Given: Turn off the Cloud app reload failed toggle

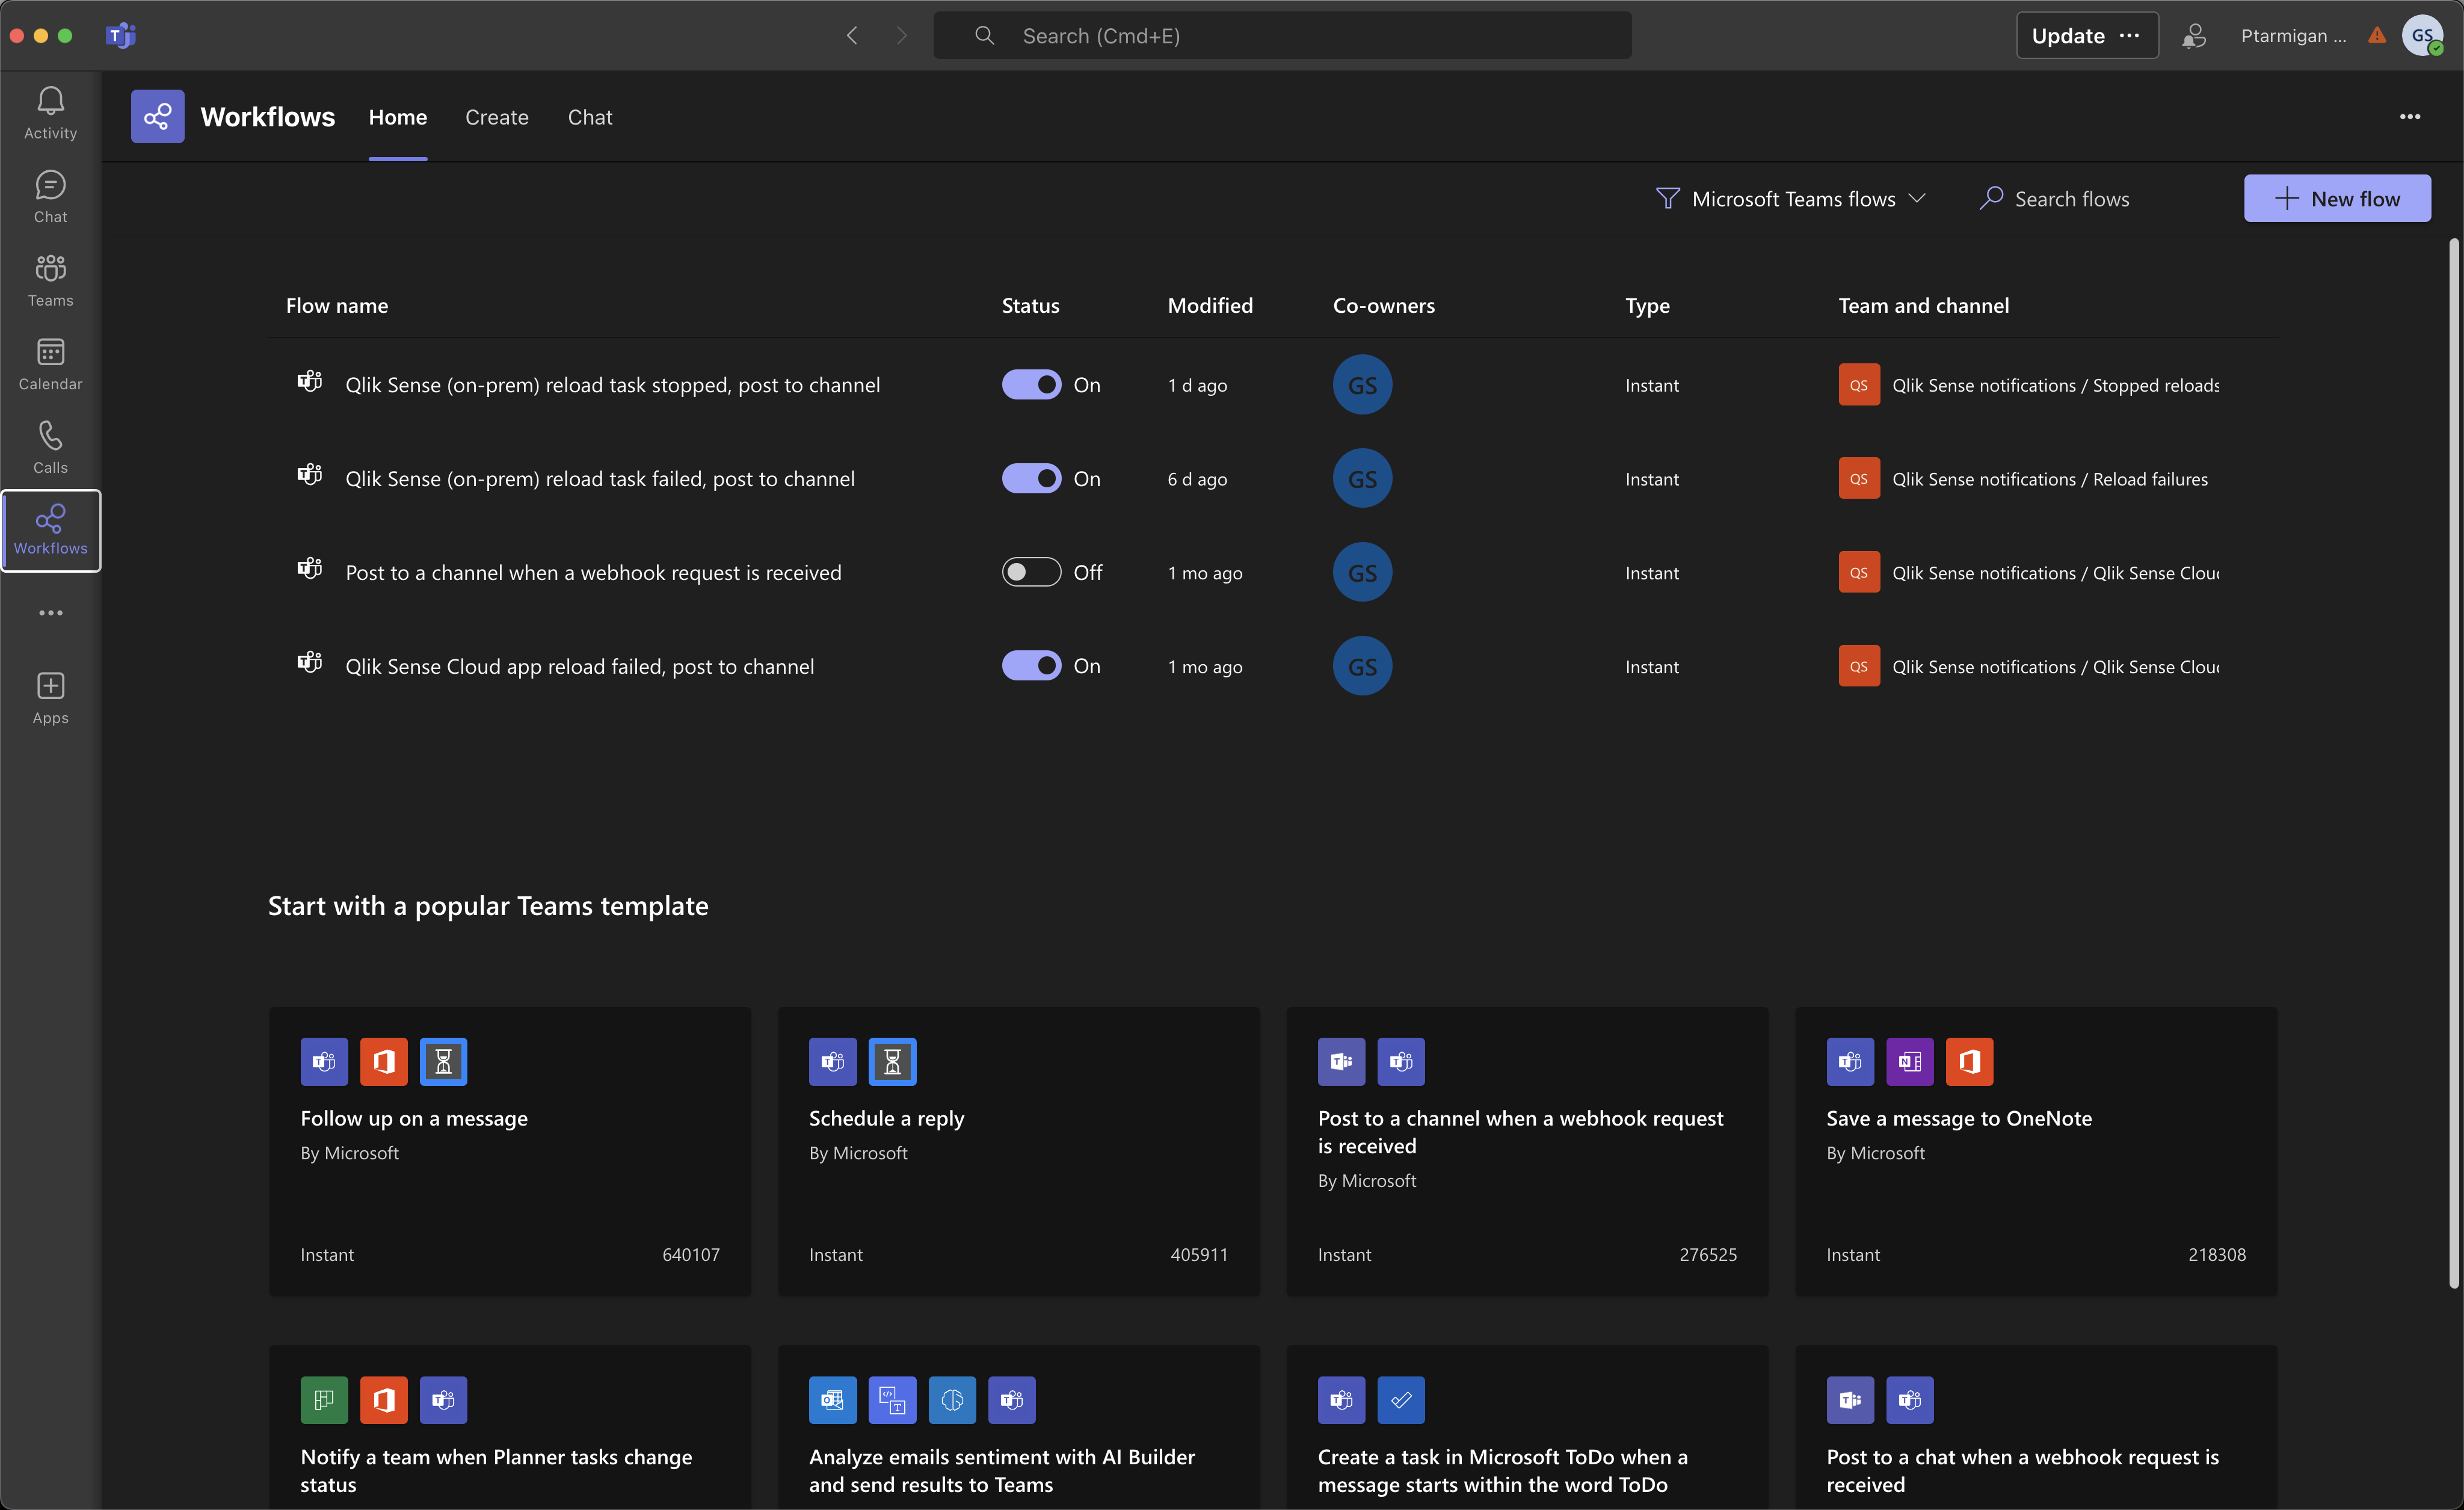Looking at the screenshot, I should (x=1031, y=666).
